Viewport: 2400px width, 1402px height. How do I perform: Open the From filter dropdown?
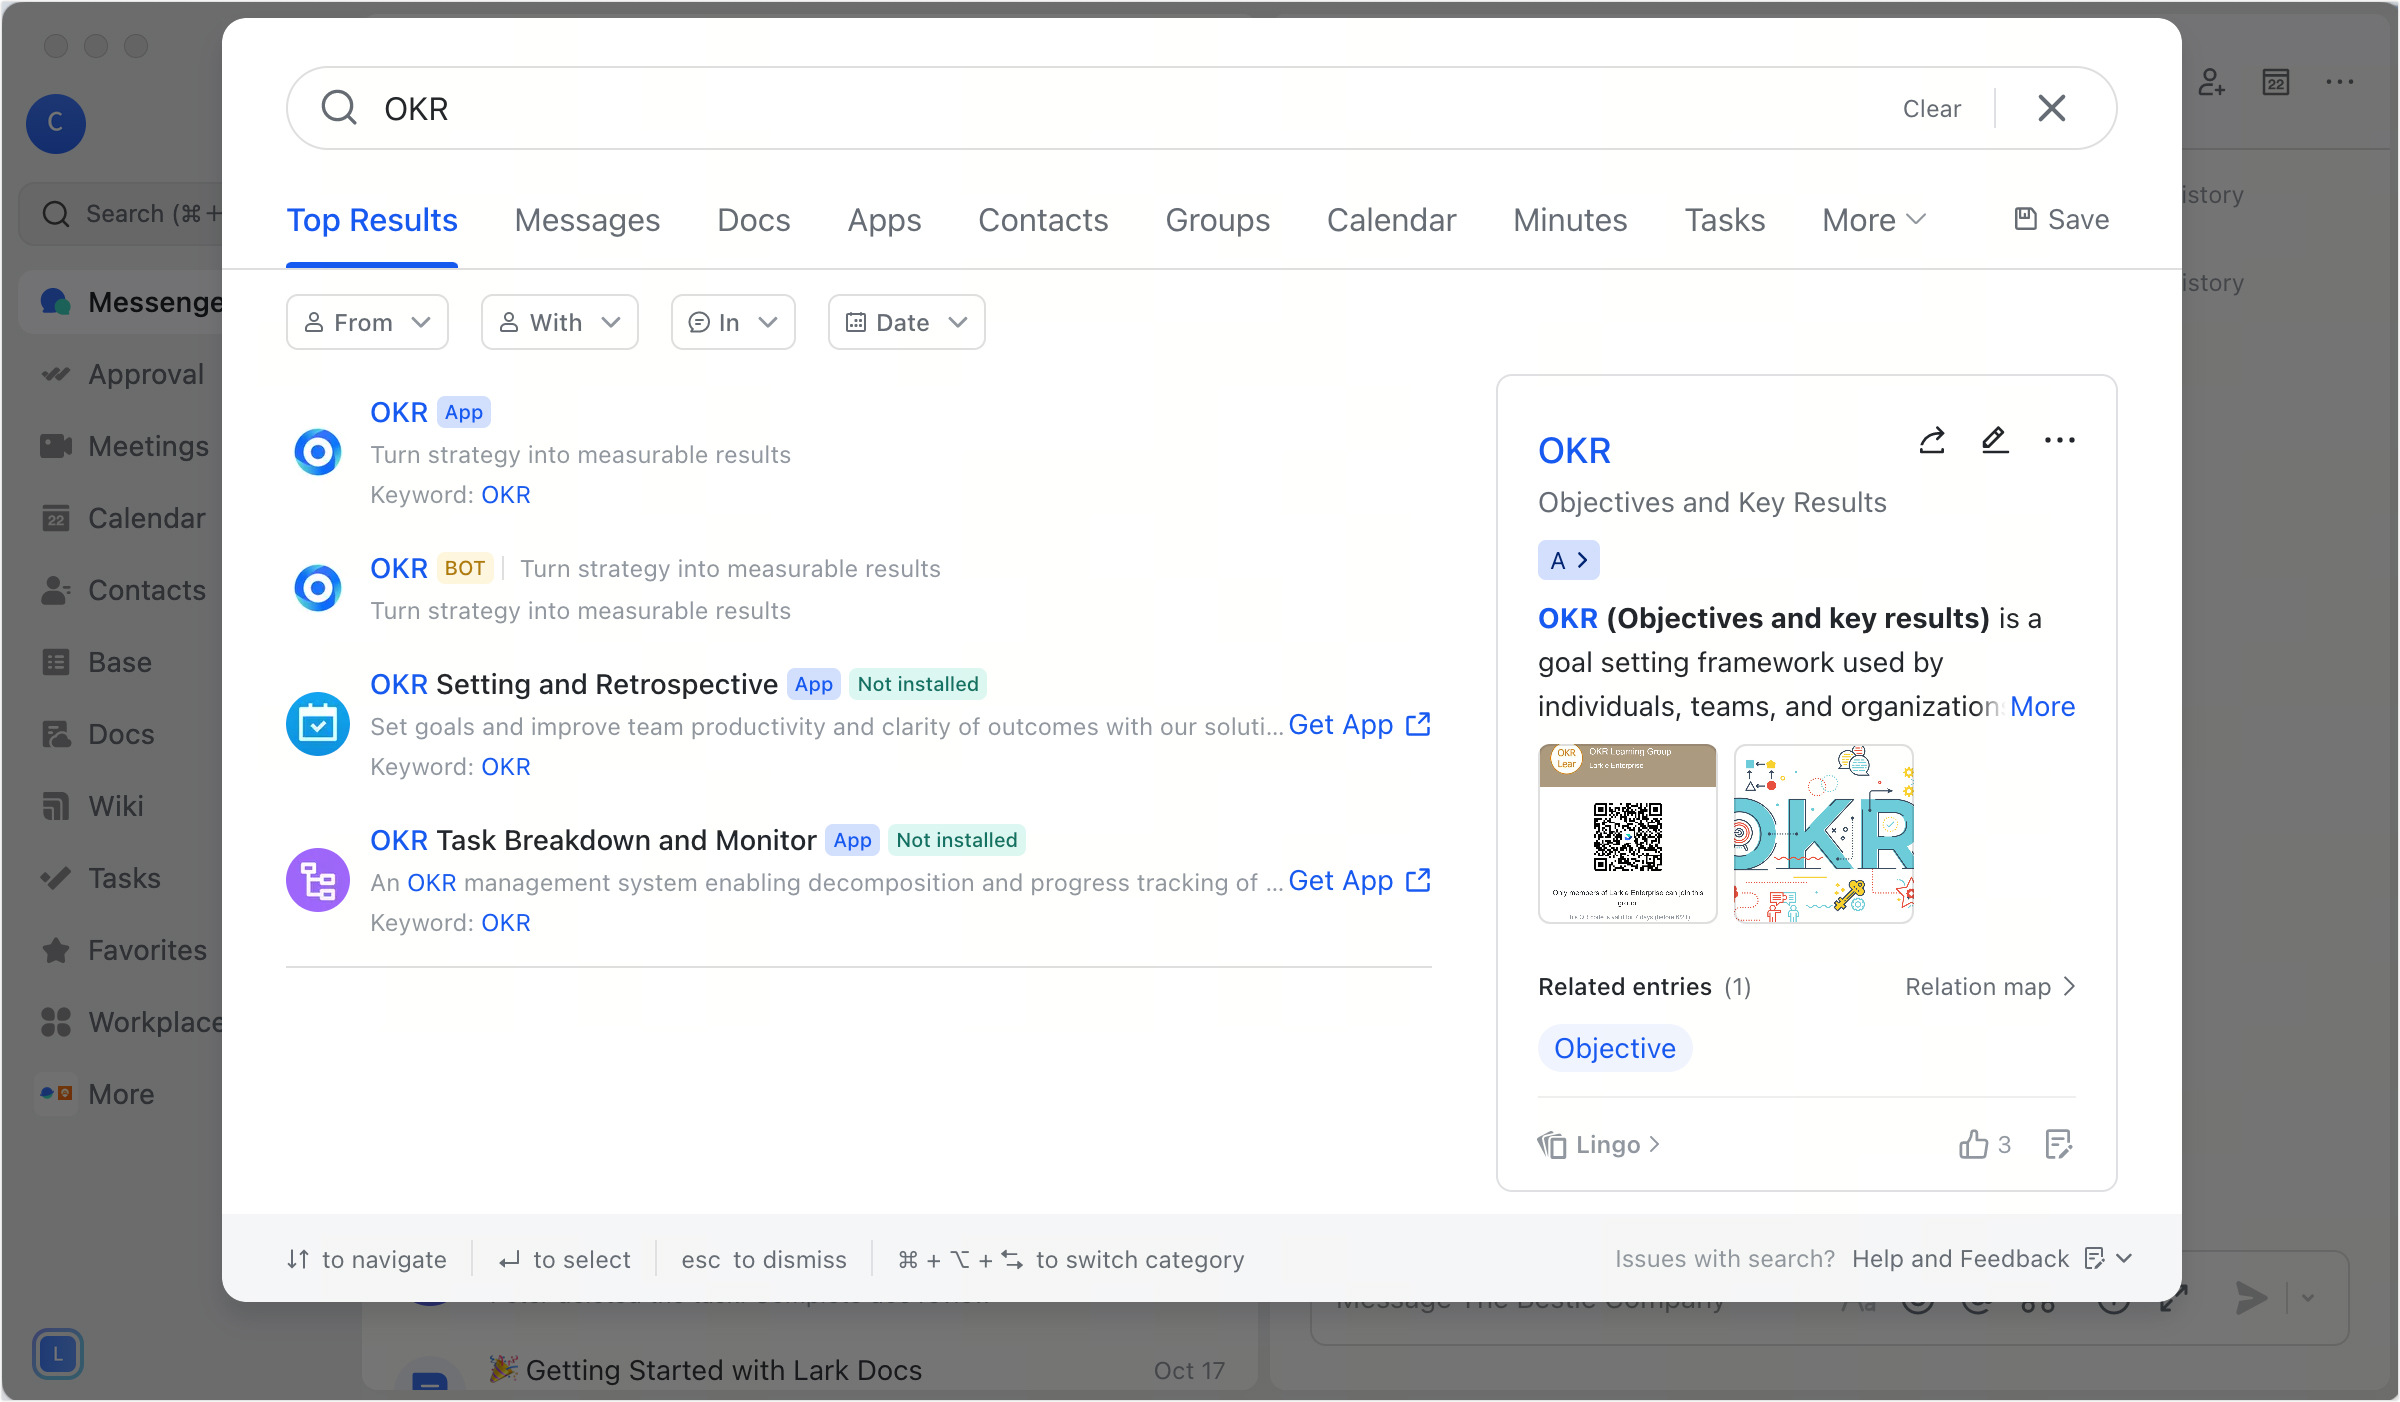366,322
